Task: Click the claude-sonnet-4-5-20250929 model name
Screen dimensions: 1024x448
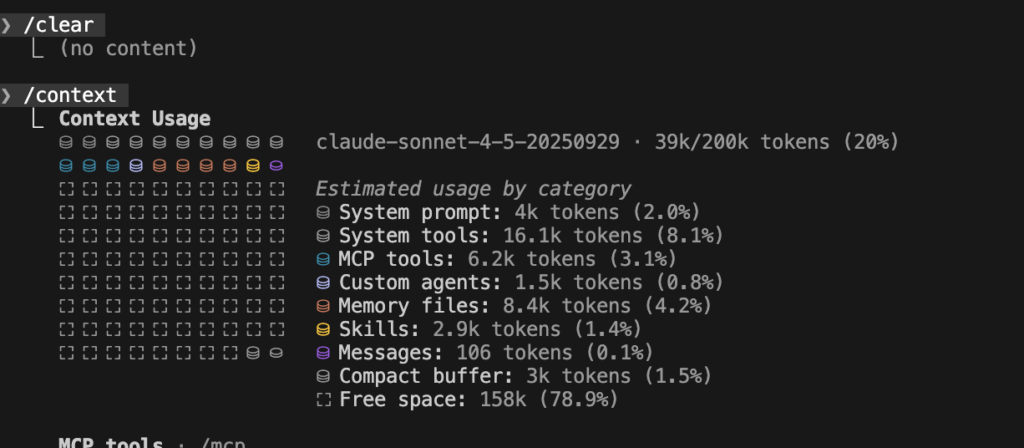Action: tap(472, 142)
